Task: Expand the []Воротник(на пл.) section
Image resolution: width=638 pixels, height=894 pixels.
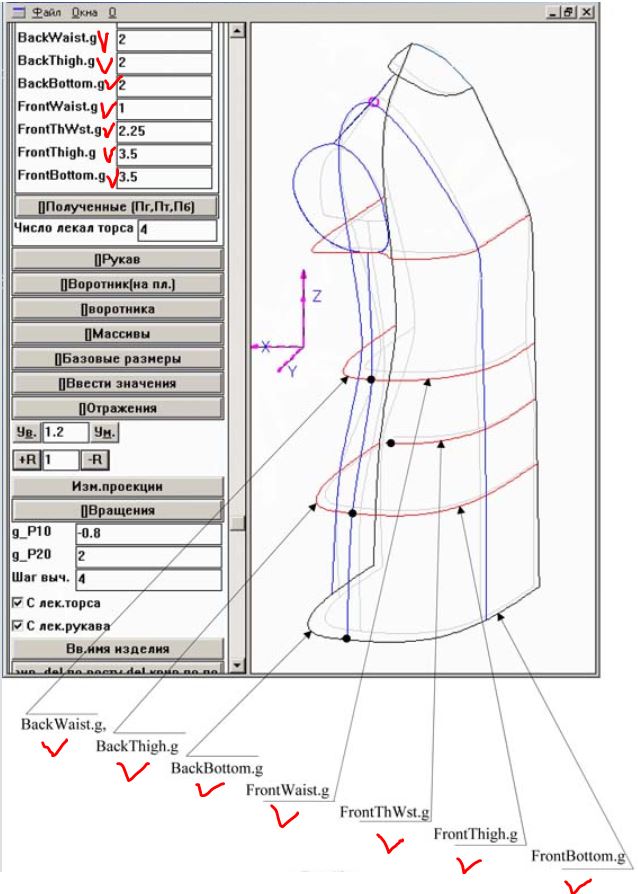Action: pos(117,284)
